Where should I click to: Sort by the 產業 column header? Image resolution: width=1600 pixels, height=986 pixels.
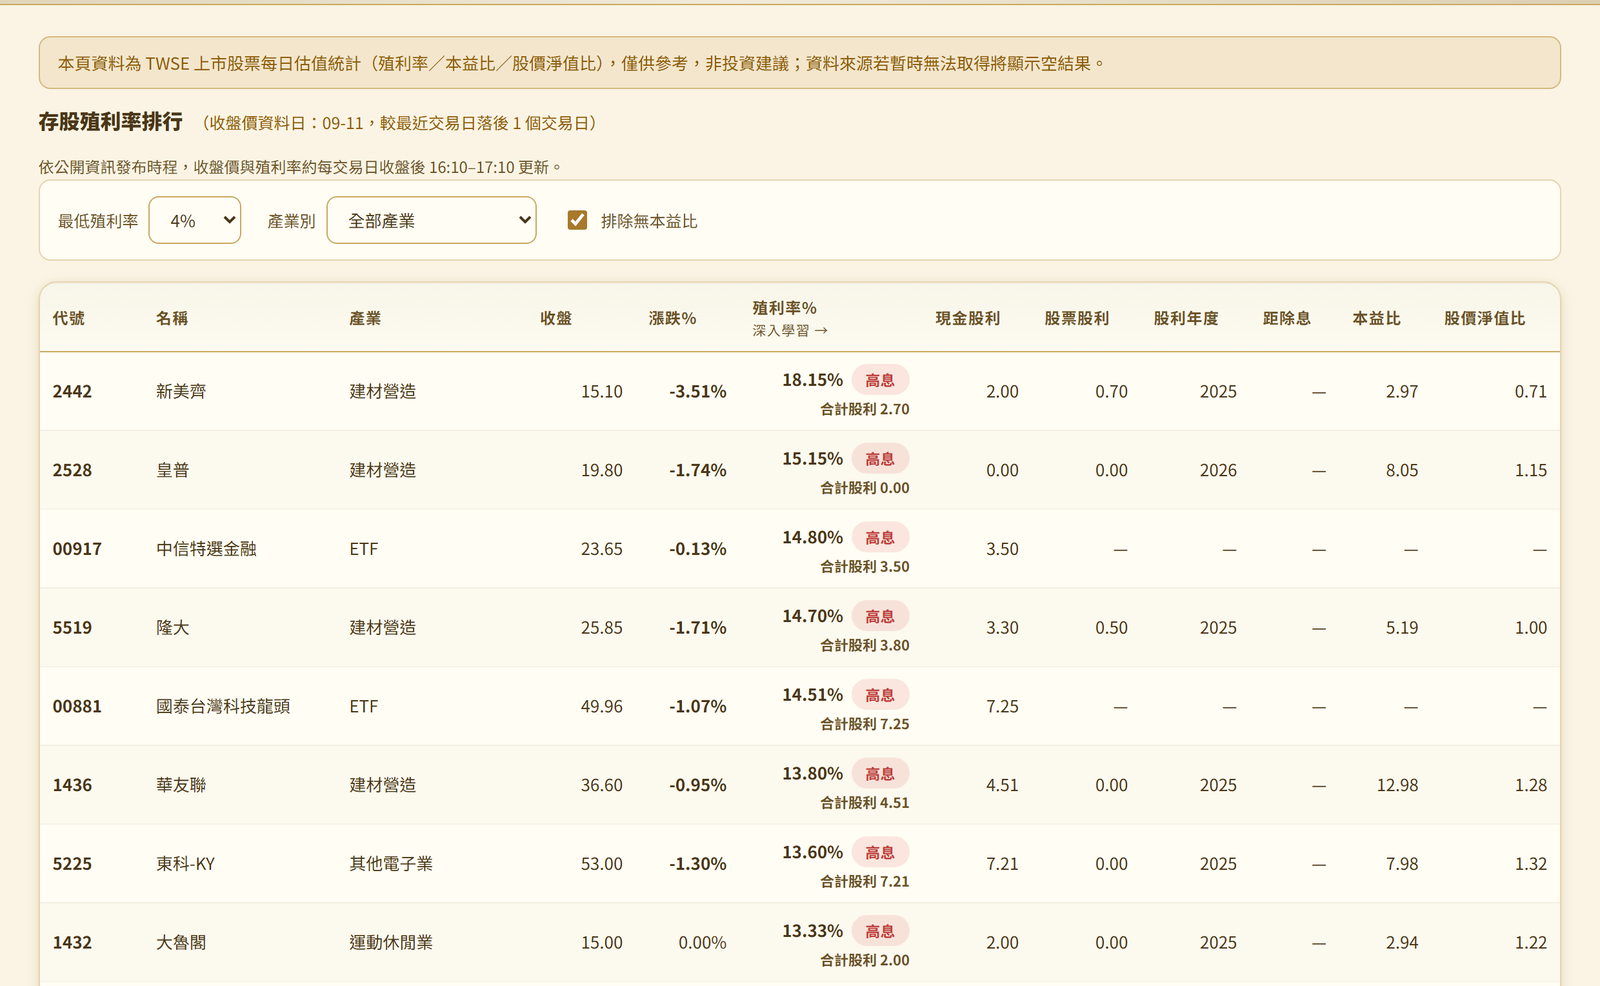[x=365, y=318]
